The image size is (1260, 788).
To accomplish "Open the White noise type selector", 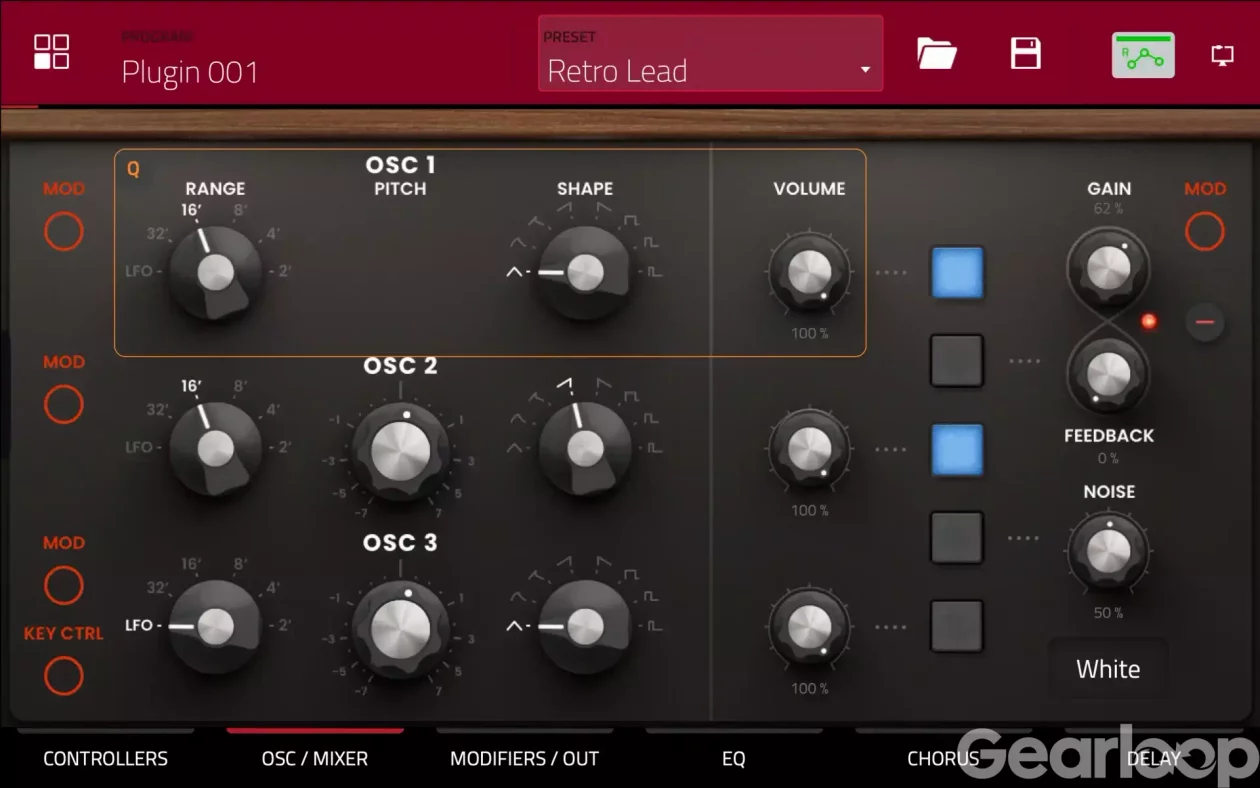I will coord(1108,669).
